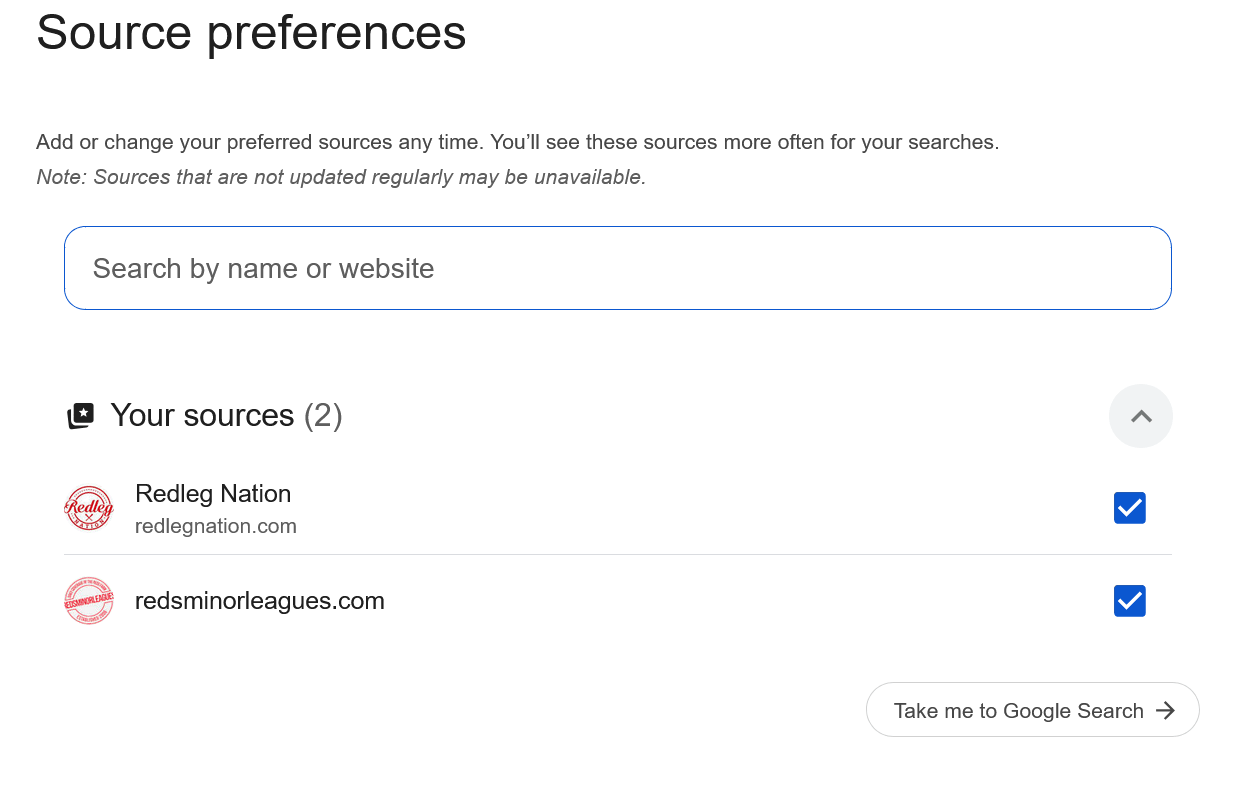
Task: Click the italic note about unavailable sources
Action: [x=341, y=177]
